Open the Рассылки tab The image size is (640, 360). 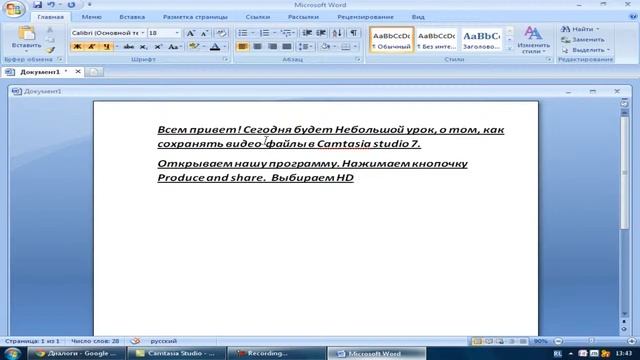tap(303, 17)
